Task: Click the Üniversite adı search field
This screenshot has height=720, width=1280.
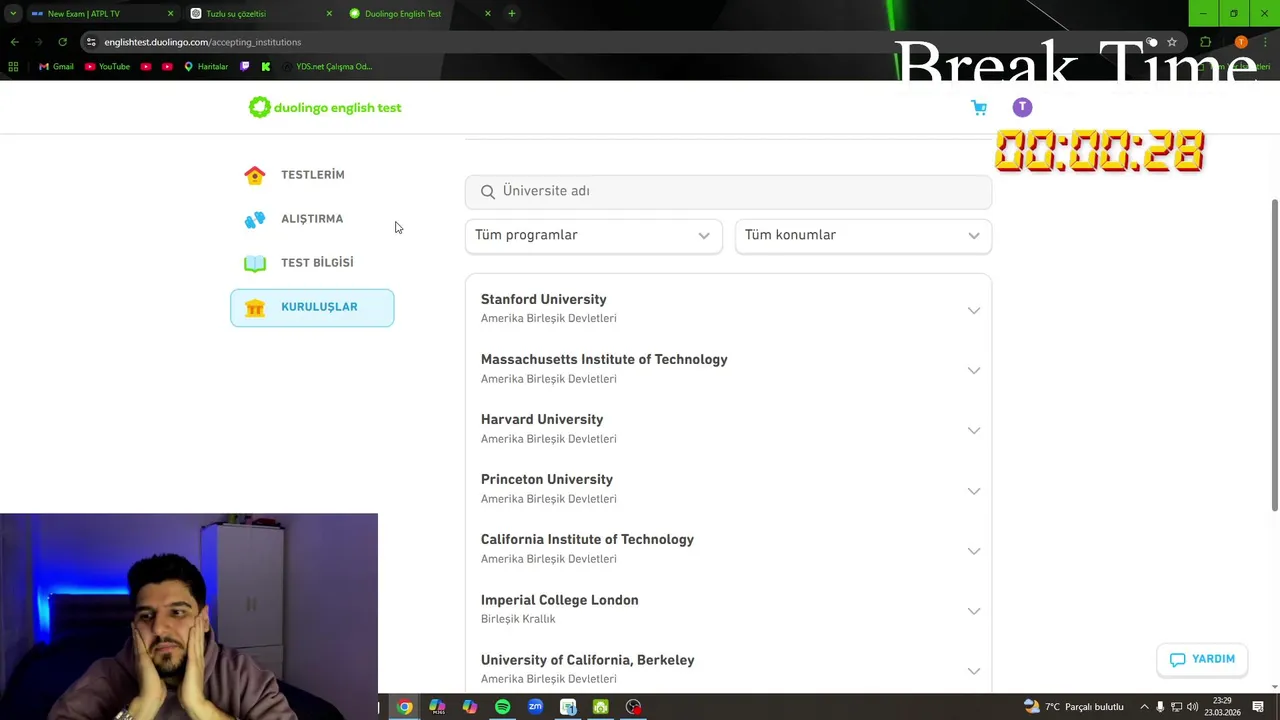Action: (x=728, y=192)
